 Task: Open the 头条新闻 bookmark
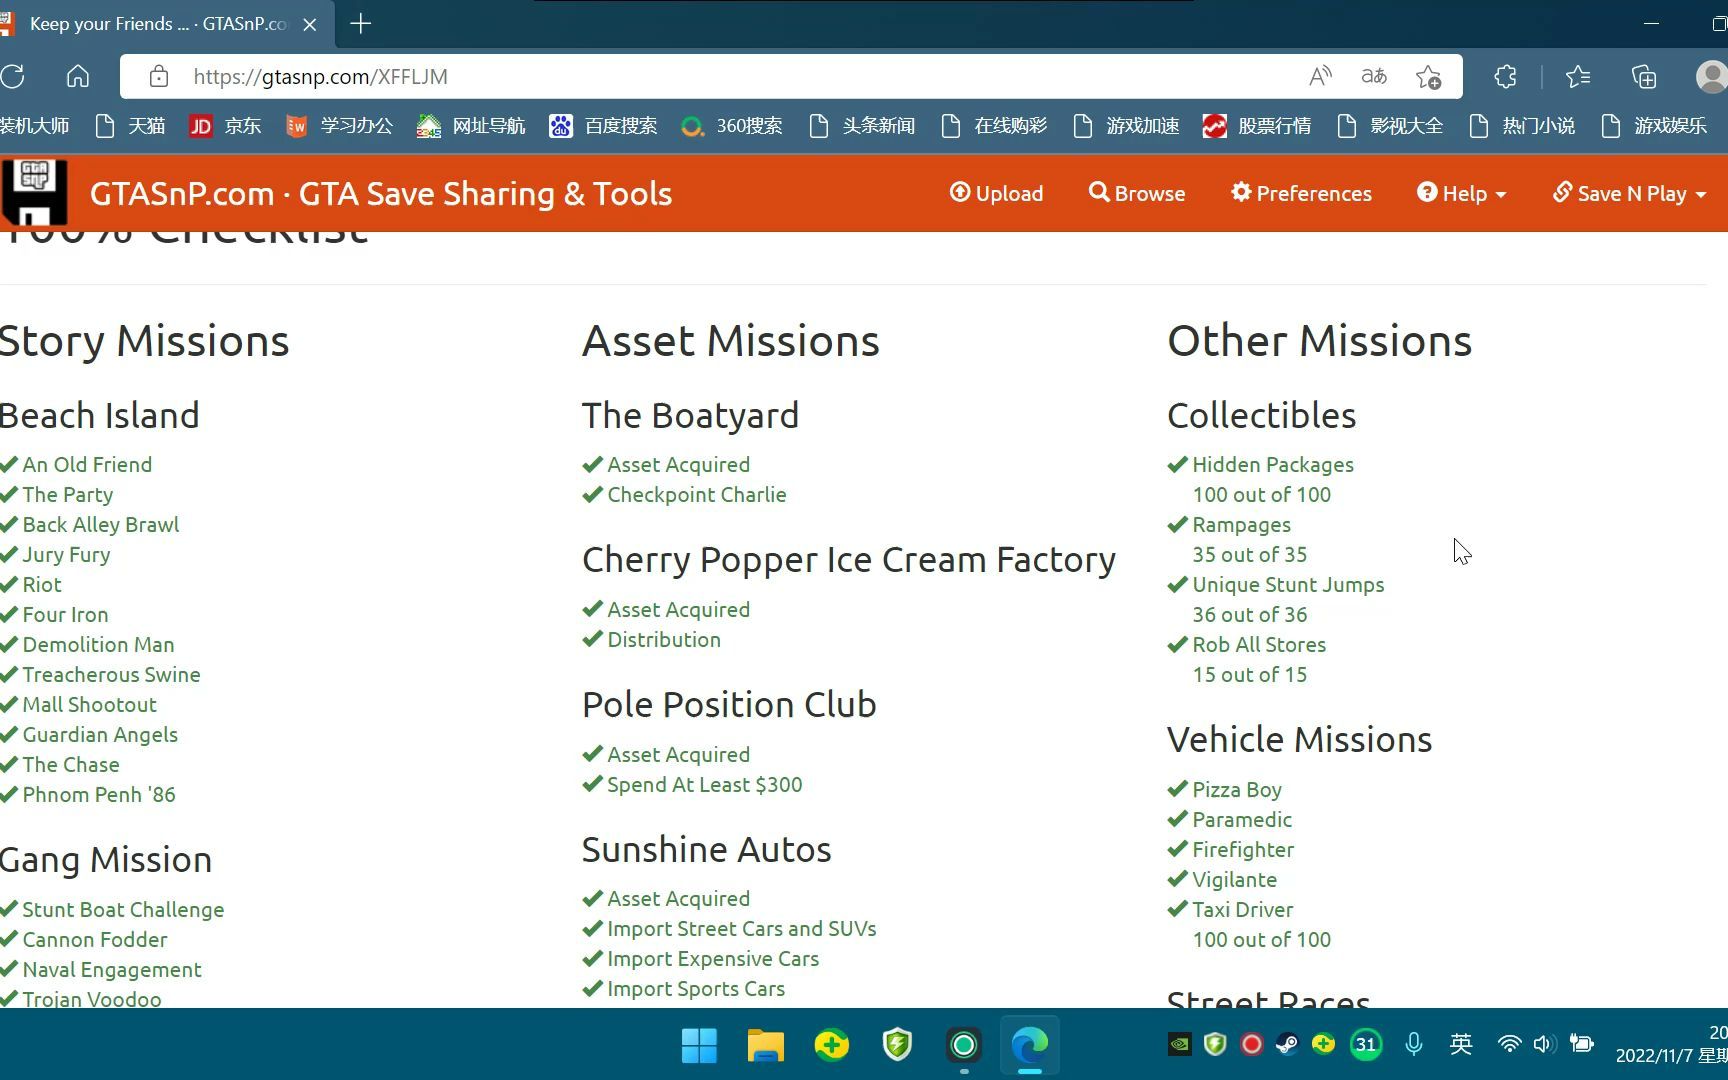coord(862,126)
